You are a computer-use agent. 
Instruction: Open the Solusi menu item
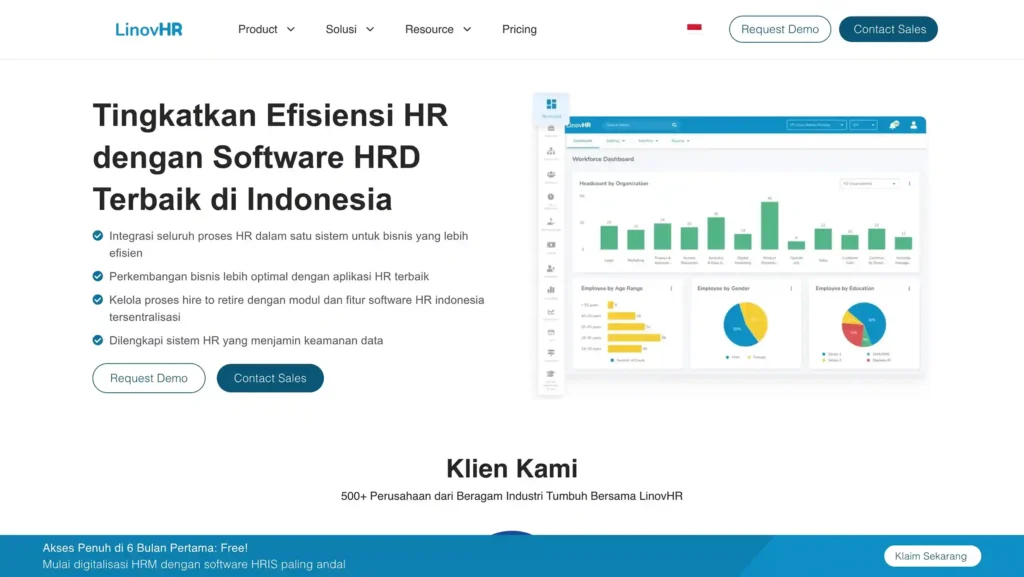pyautogui.click(x=341, y=29)
